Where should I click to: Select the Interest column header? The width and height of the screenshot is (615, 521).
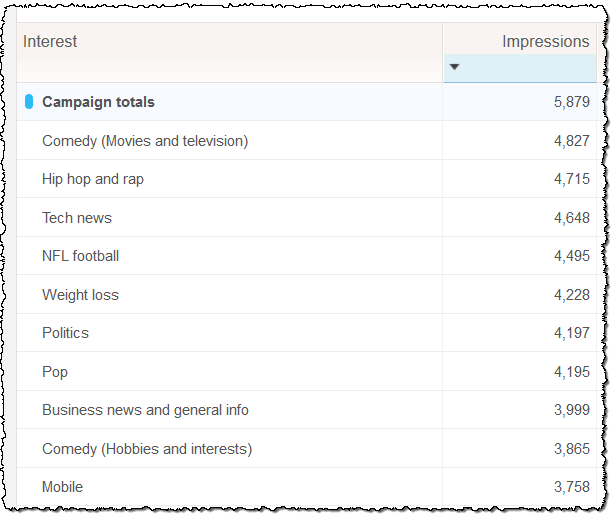click(50, 42)
